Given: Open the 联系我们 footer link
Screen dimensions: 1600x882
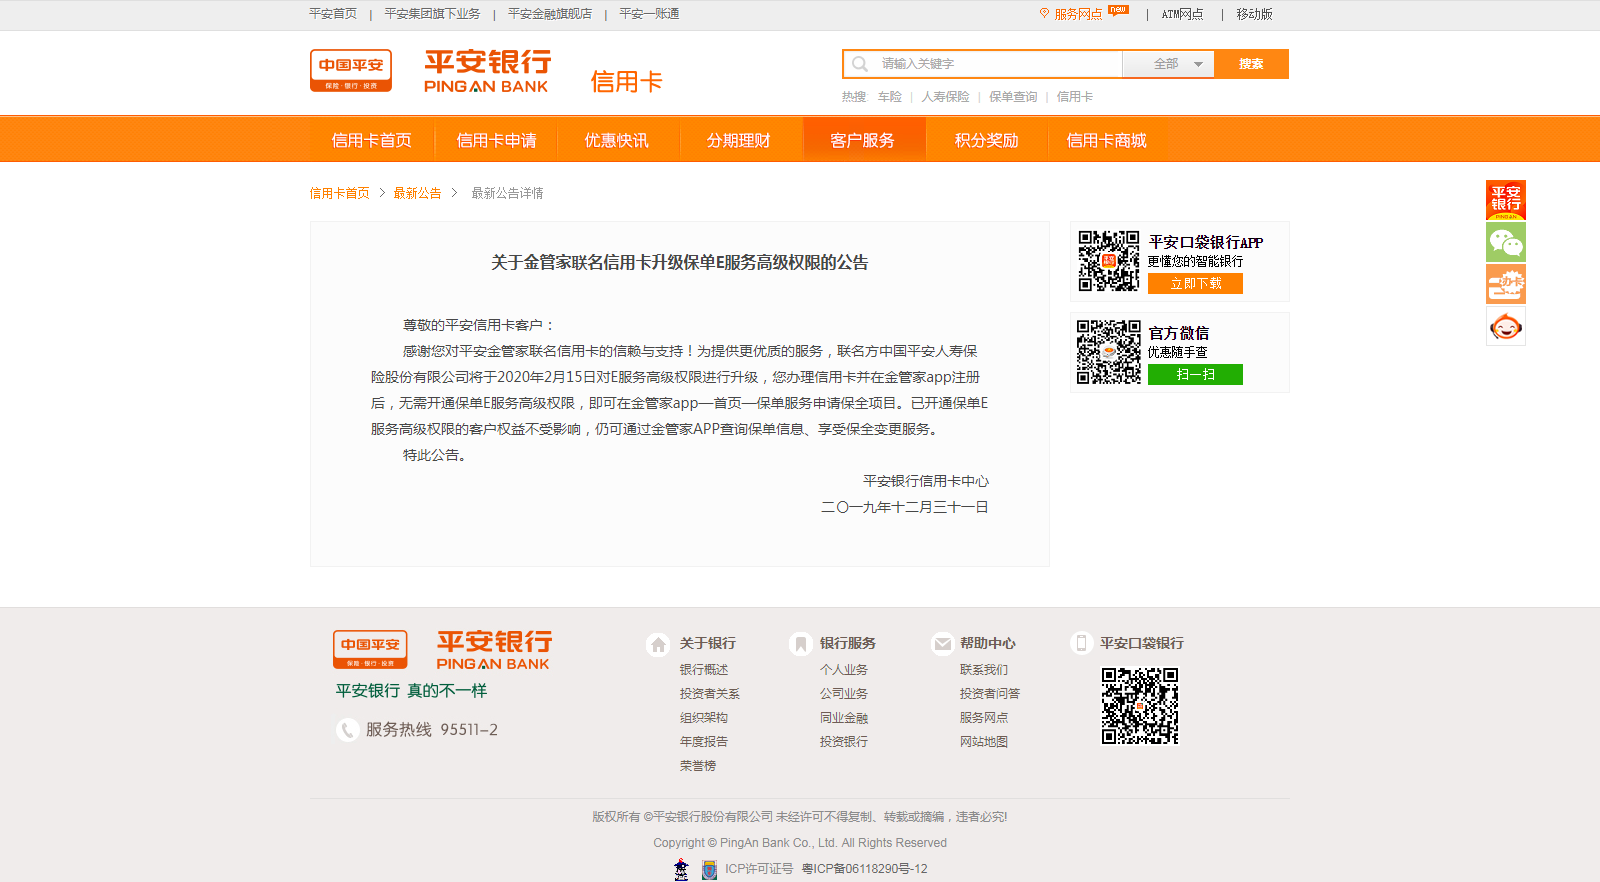Looking at the screenshot, I should pos(984,670).
